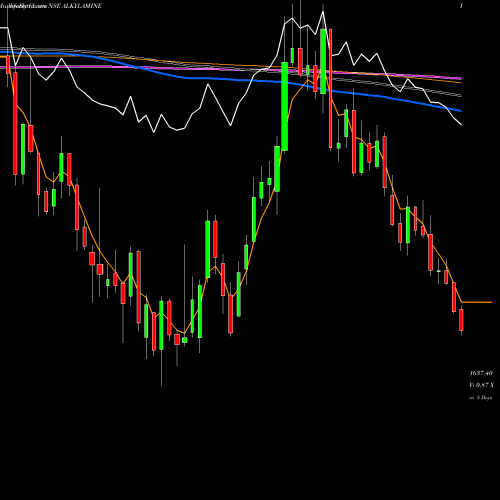
Task: Select the last red candle at the chart's right end
Action: [461, 320]
